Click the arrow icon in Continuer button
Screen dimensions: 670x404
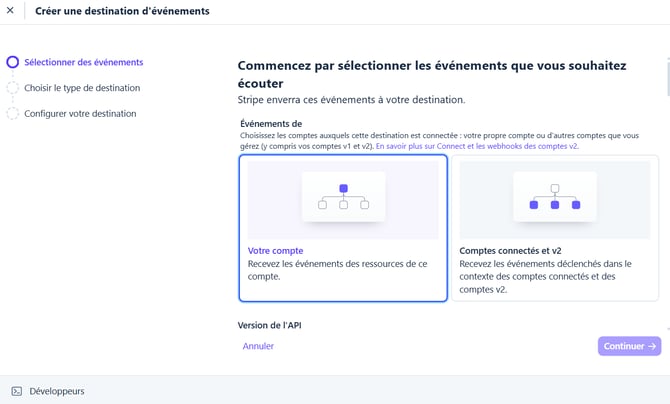pos(652,346)
